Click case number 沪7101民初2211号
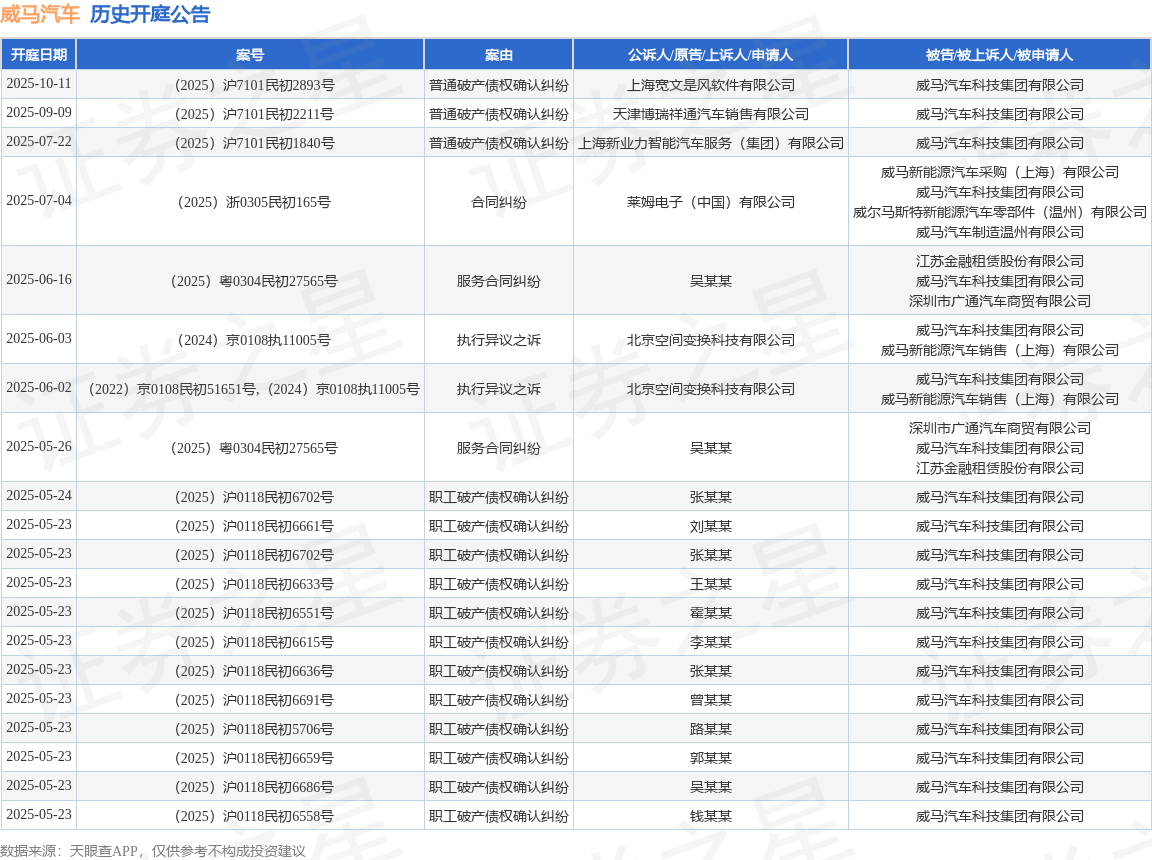The height and width of the screenshot is (860, 1152). [x=254, y=114]
